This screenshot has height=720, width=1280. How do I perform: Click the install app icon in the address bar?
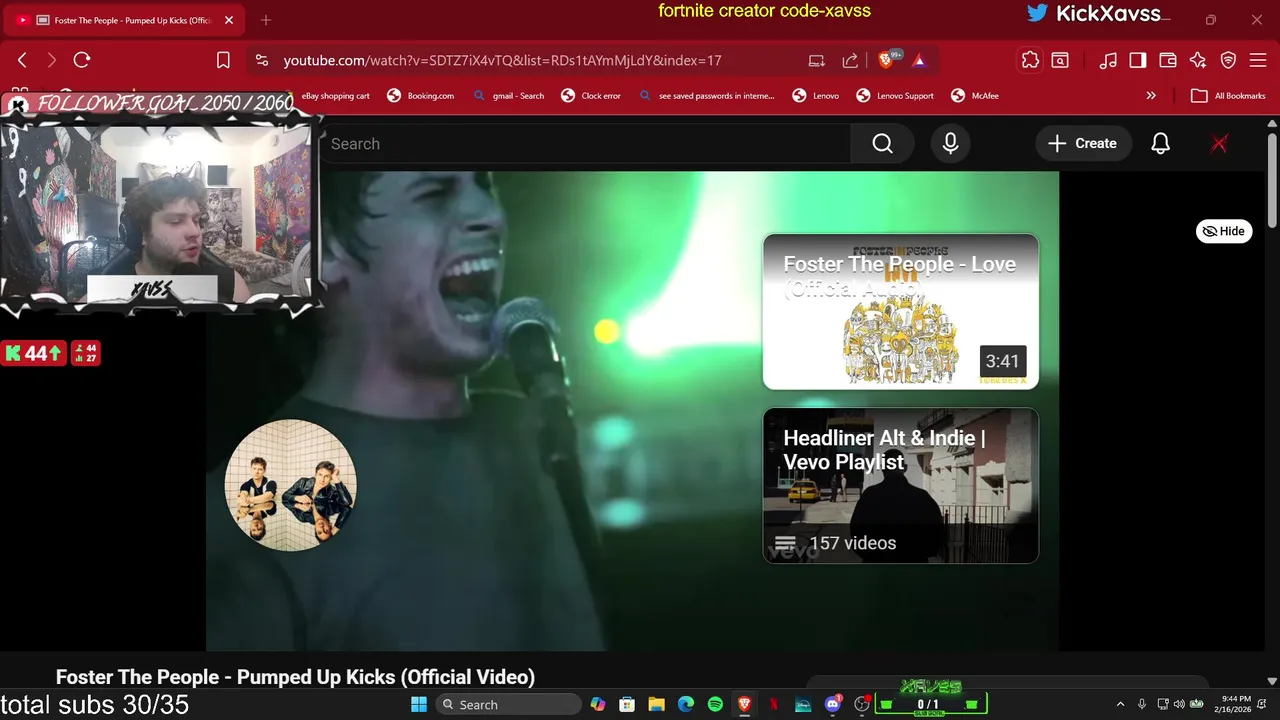817,60
